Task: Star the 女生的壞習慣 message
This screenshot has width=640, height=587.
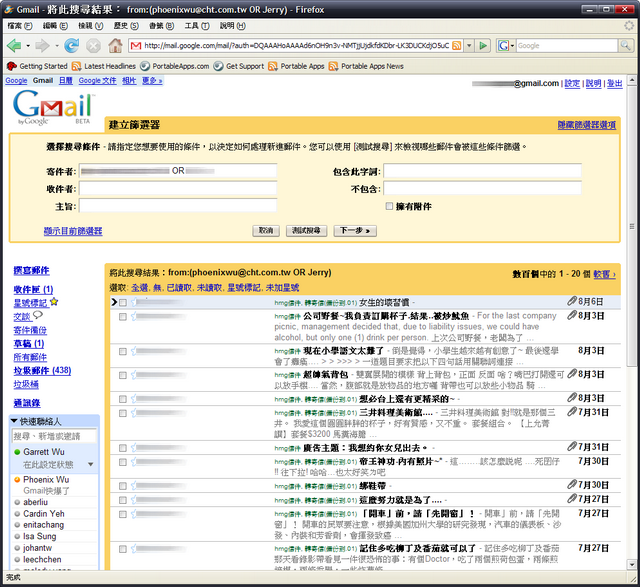Action: pos(134,302)
